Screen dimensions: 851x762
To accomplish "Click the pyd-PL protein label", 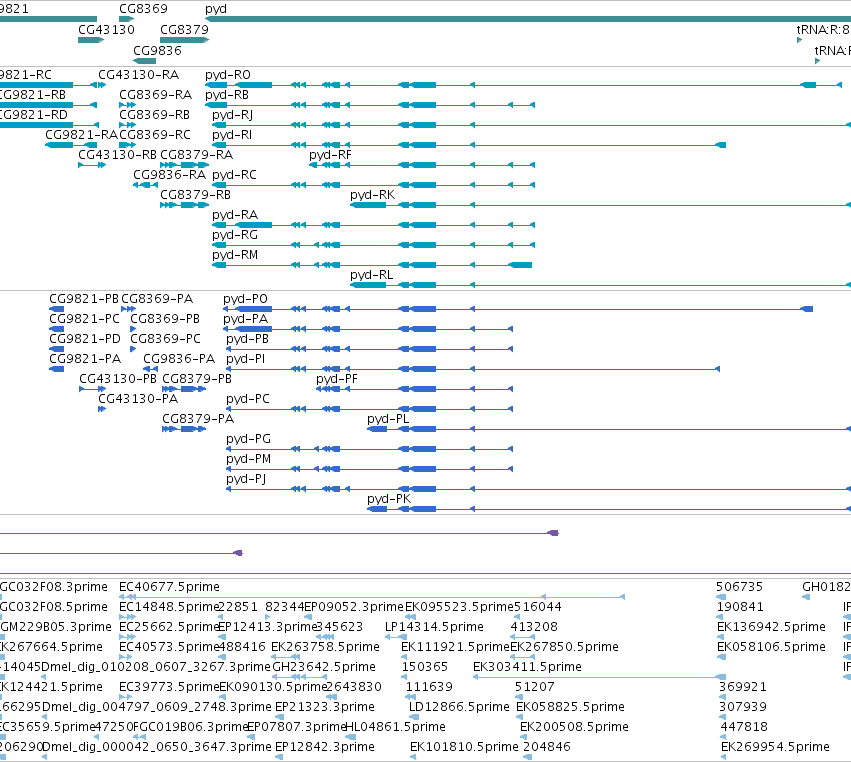I will [x=388, y=420].
